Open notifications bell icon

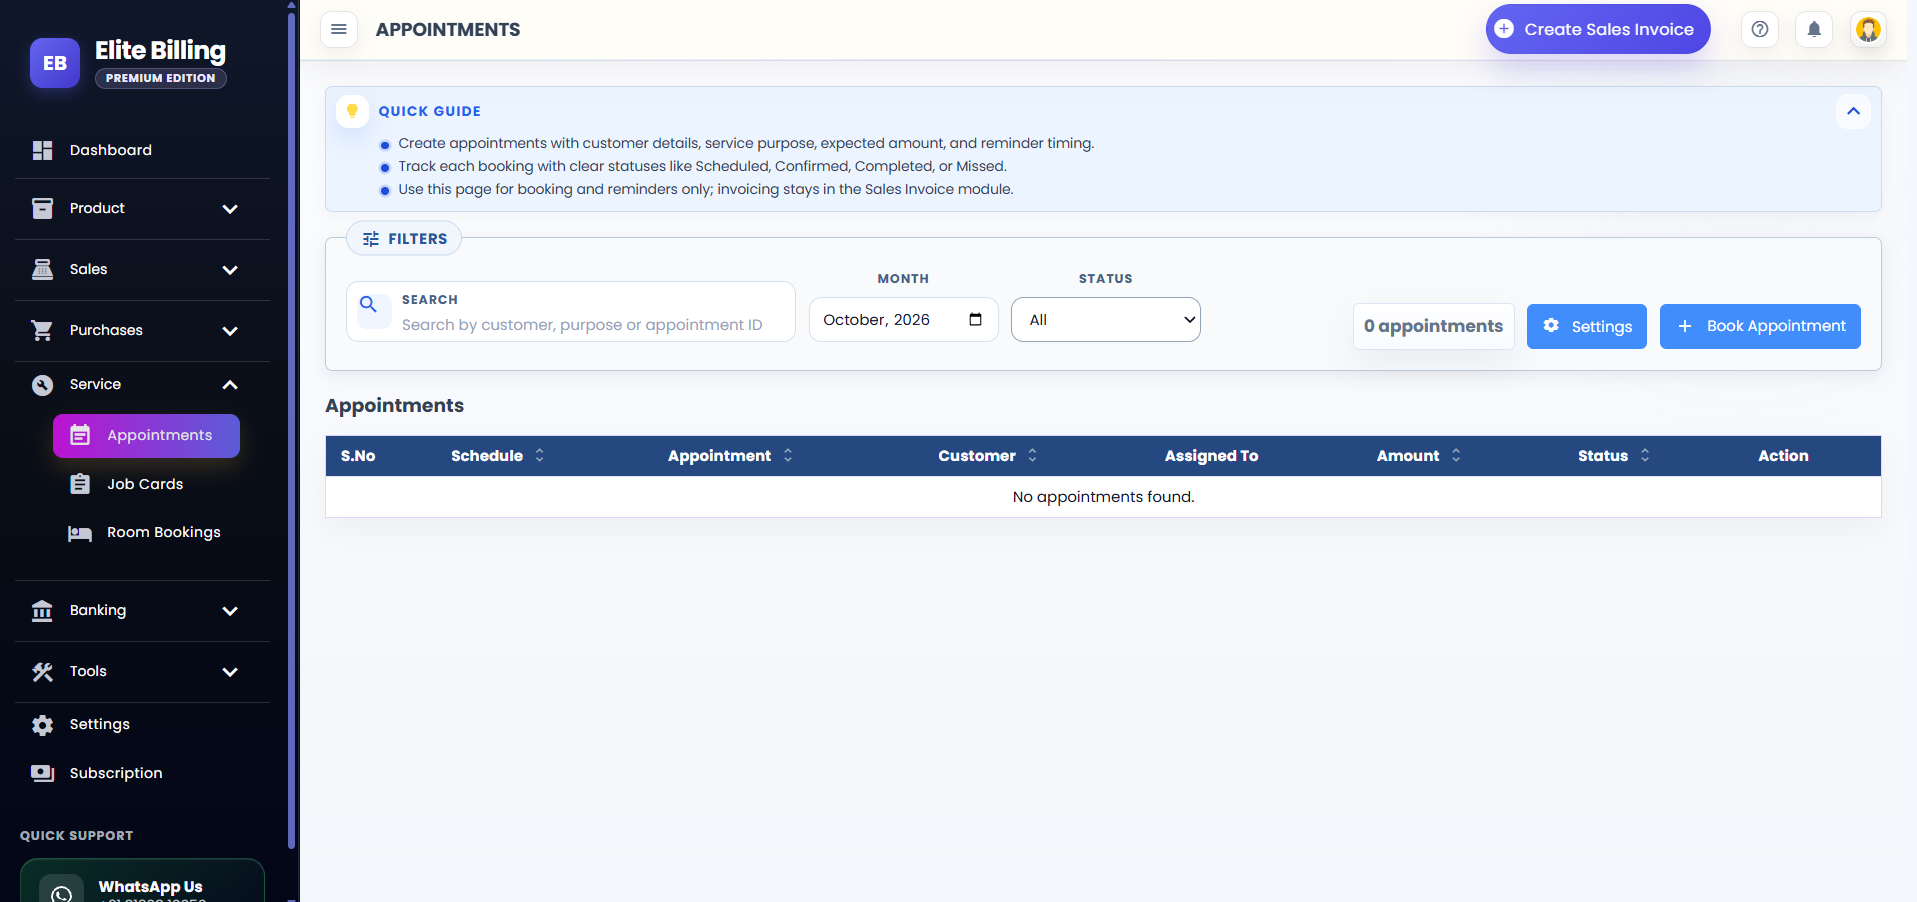[1814, 29]
